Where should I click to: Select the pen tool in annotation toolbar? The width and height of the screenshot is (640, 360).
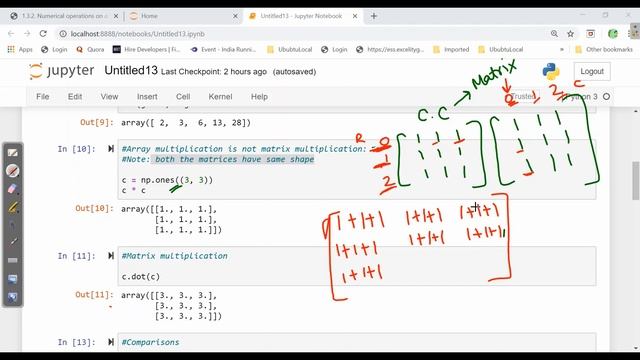click(13, 171)
